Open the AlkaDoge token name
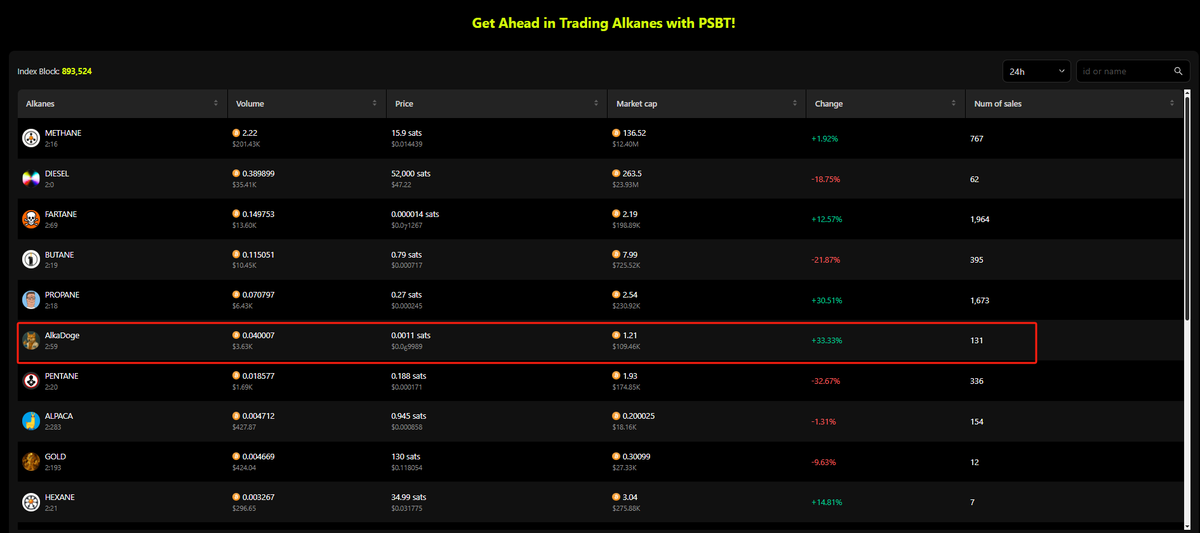The image size is (1200, 533). (62, 335)
